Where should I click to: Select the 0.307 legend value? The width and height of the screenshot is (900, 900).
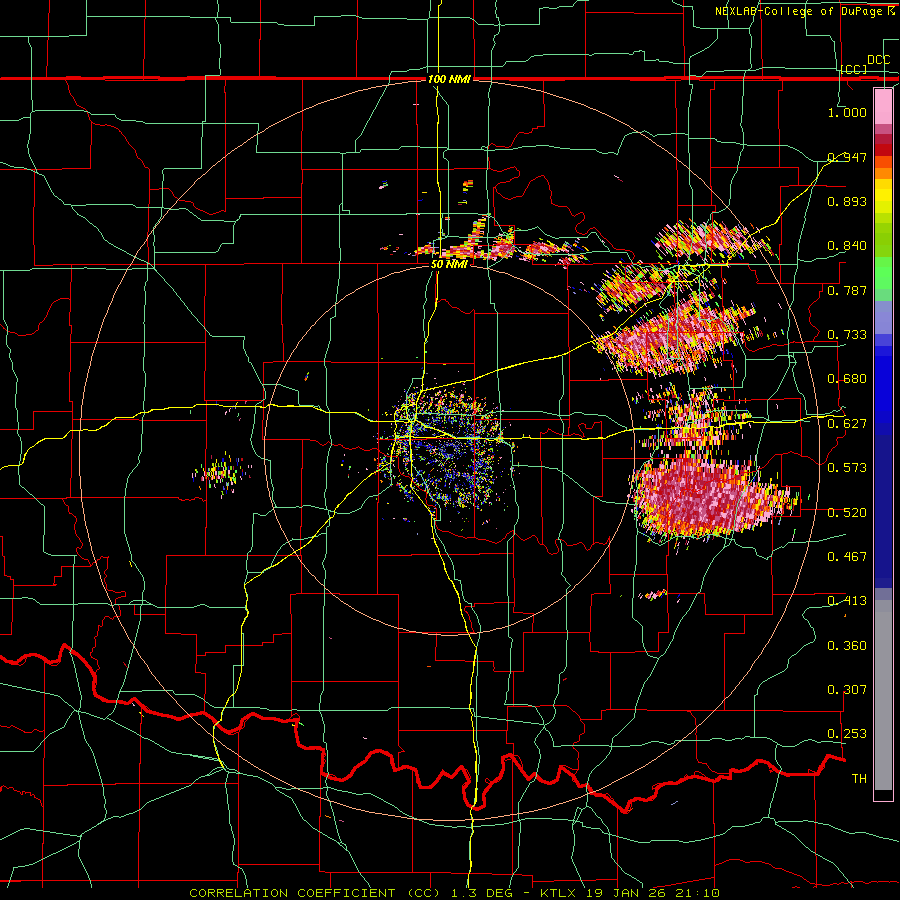(847, 690)
